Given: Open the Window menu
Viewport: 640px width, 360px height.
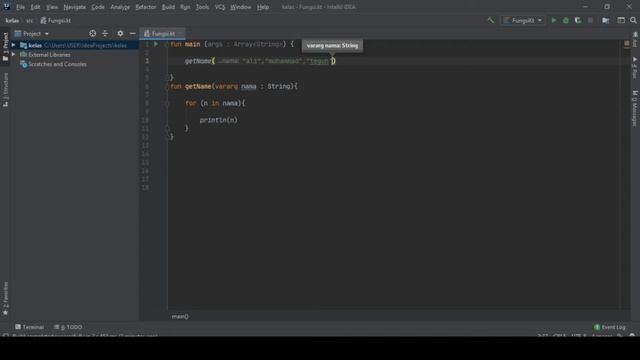Looking at the screenshot, I should click(x=241, y=7).
